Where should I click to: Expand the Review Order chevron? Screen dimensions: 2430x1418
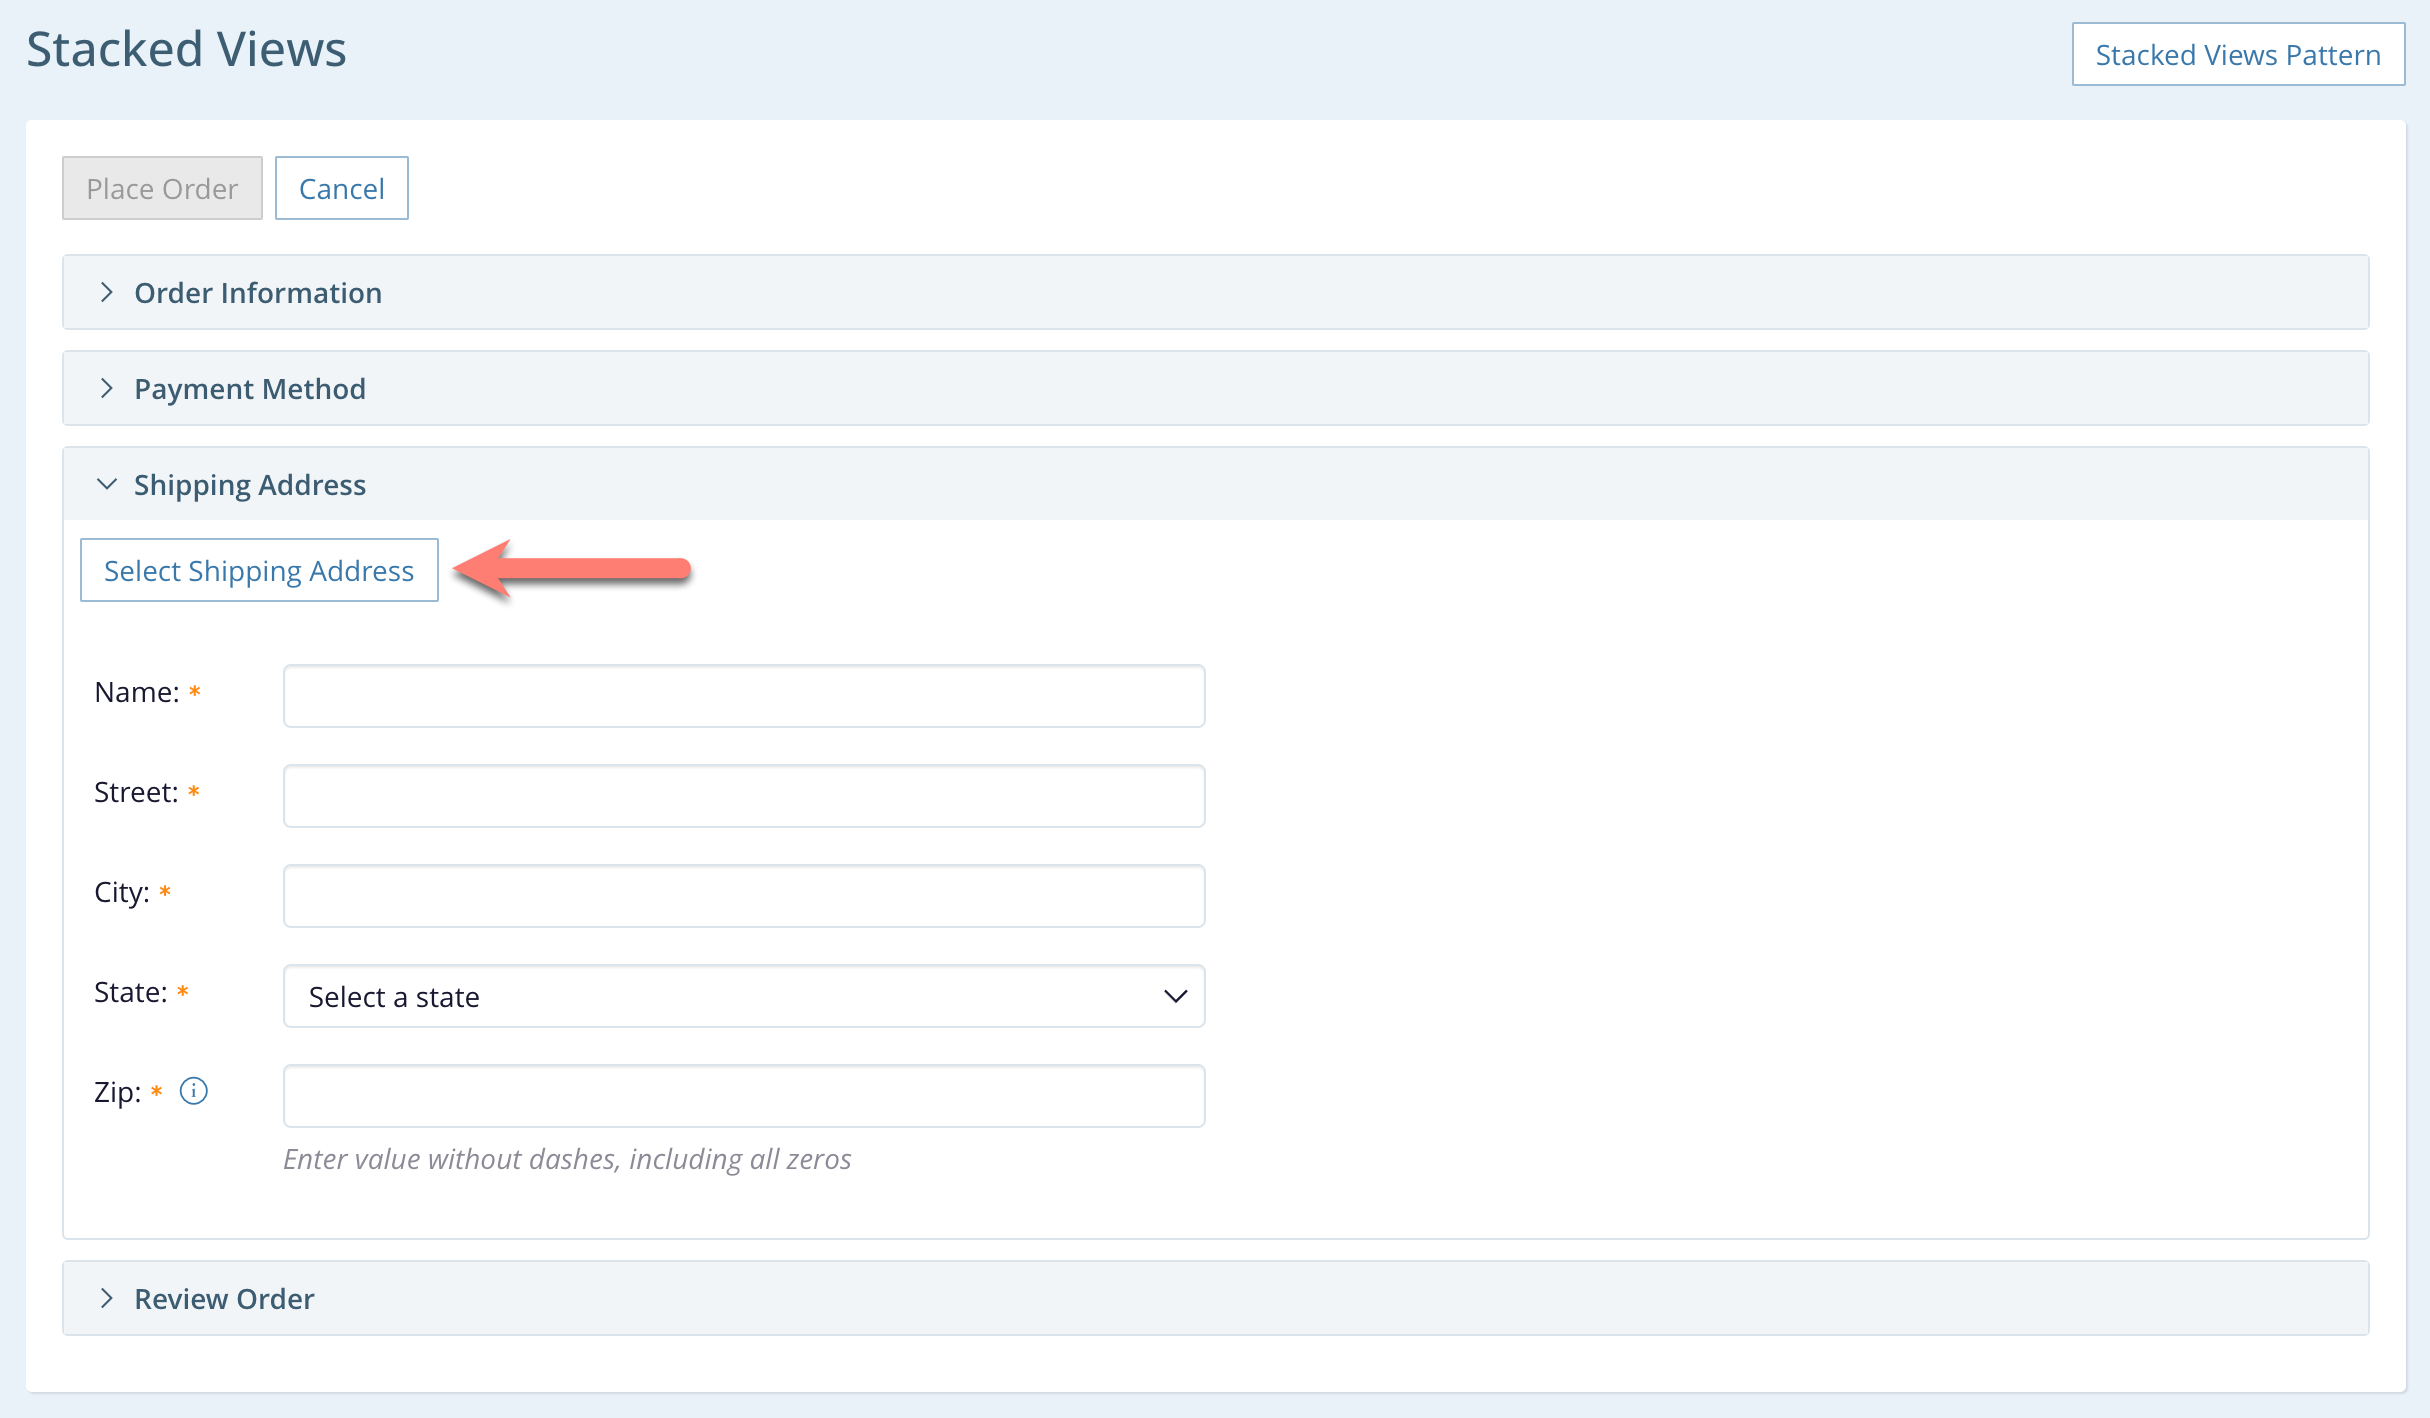(106, 1298)
